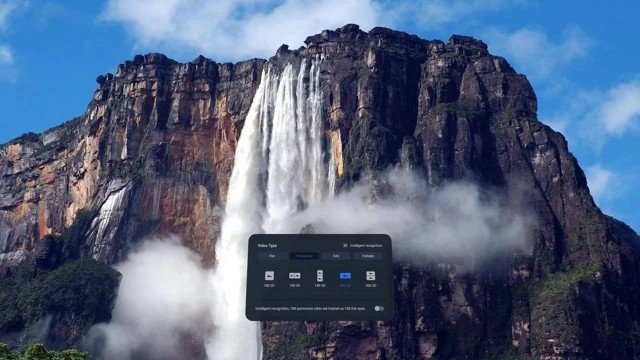Select the Fisheye tab
Viewport: 640px width, 360px height.
(x=368, y=256)
